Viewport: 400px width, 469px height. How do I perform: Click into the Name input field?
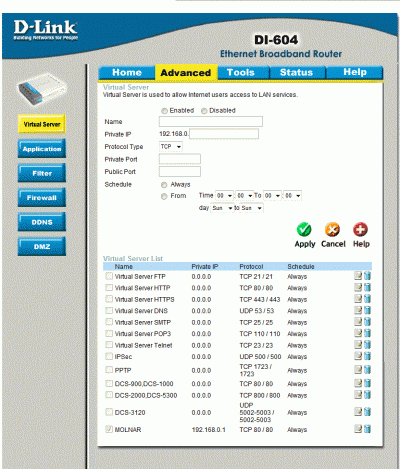211,121
